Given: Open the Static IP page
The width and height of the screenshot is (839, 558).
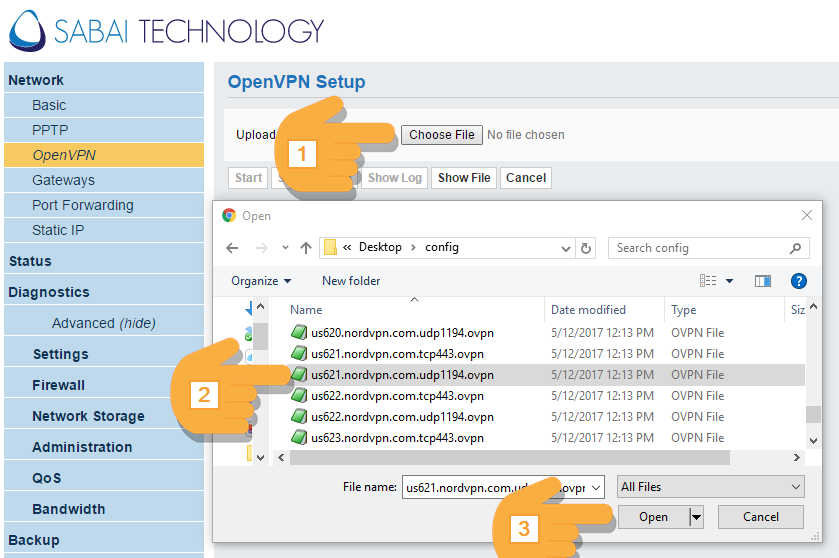Looking at the screenshot, I should pyautogui.click(x=104, y=230).
